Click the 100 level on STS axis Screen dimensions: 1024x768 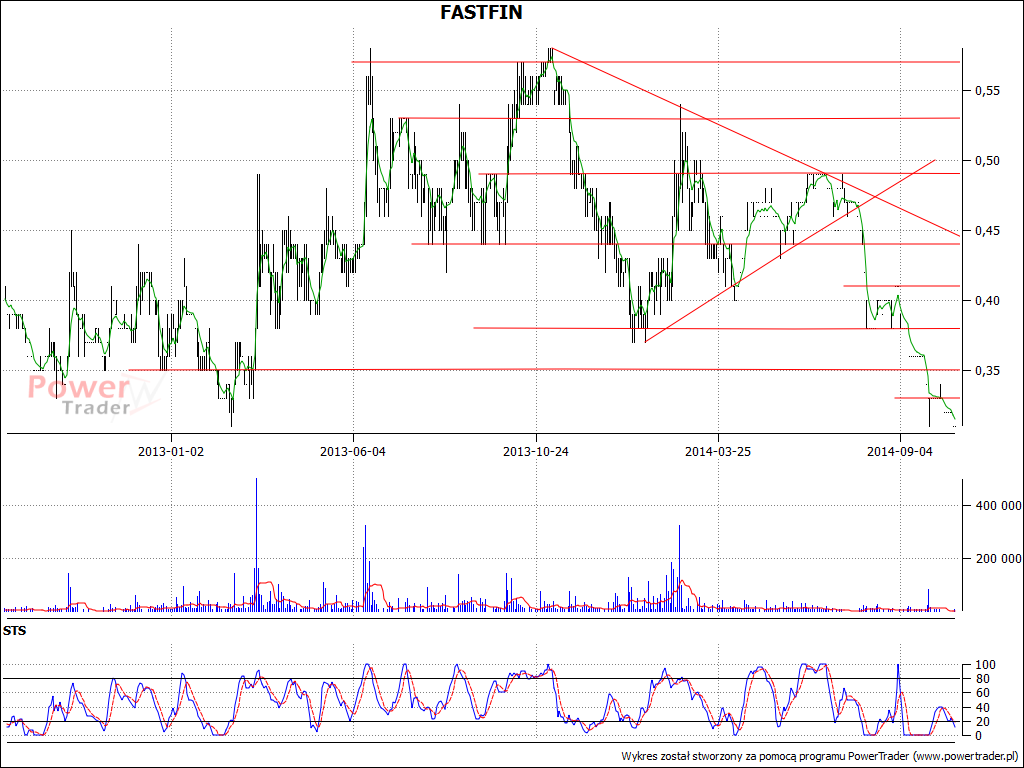(985, 665)
